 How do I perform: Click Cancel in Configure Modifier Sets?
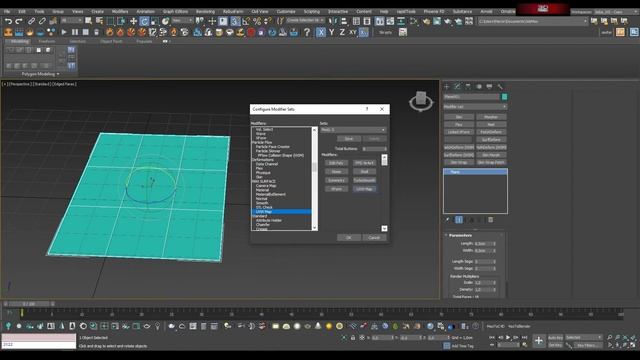[x=374, y=238]
